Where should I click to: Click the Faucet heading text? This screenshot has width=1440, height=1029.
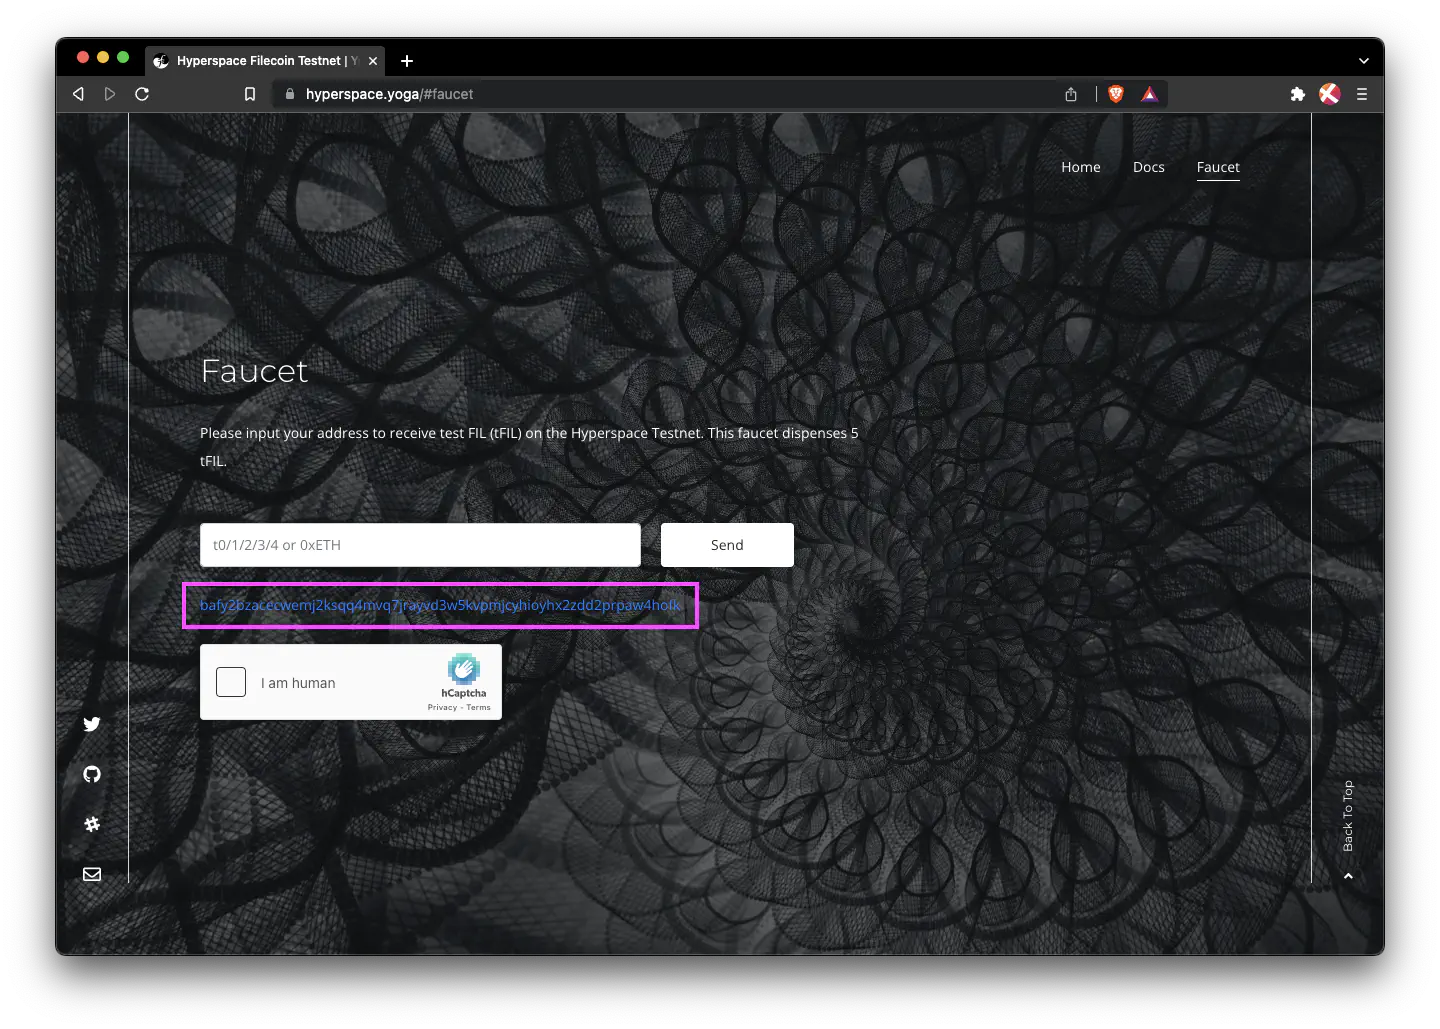click(x=255, y=371)
